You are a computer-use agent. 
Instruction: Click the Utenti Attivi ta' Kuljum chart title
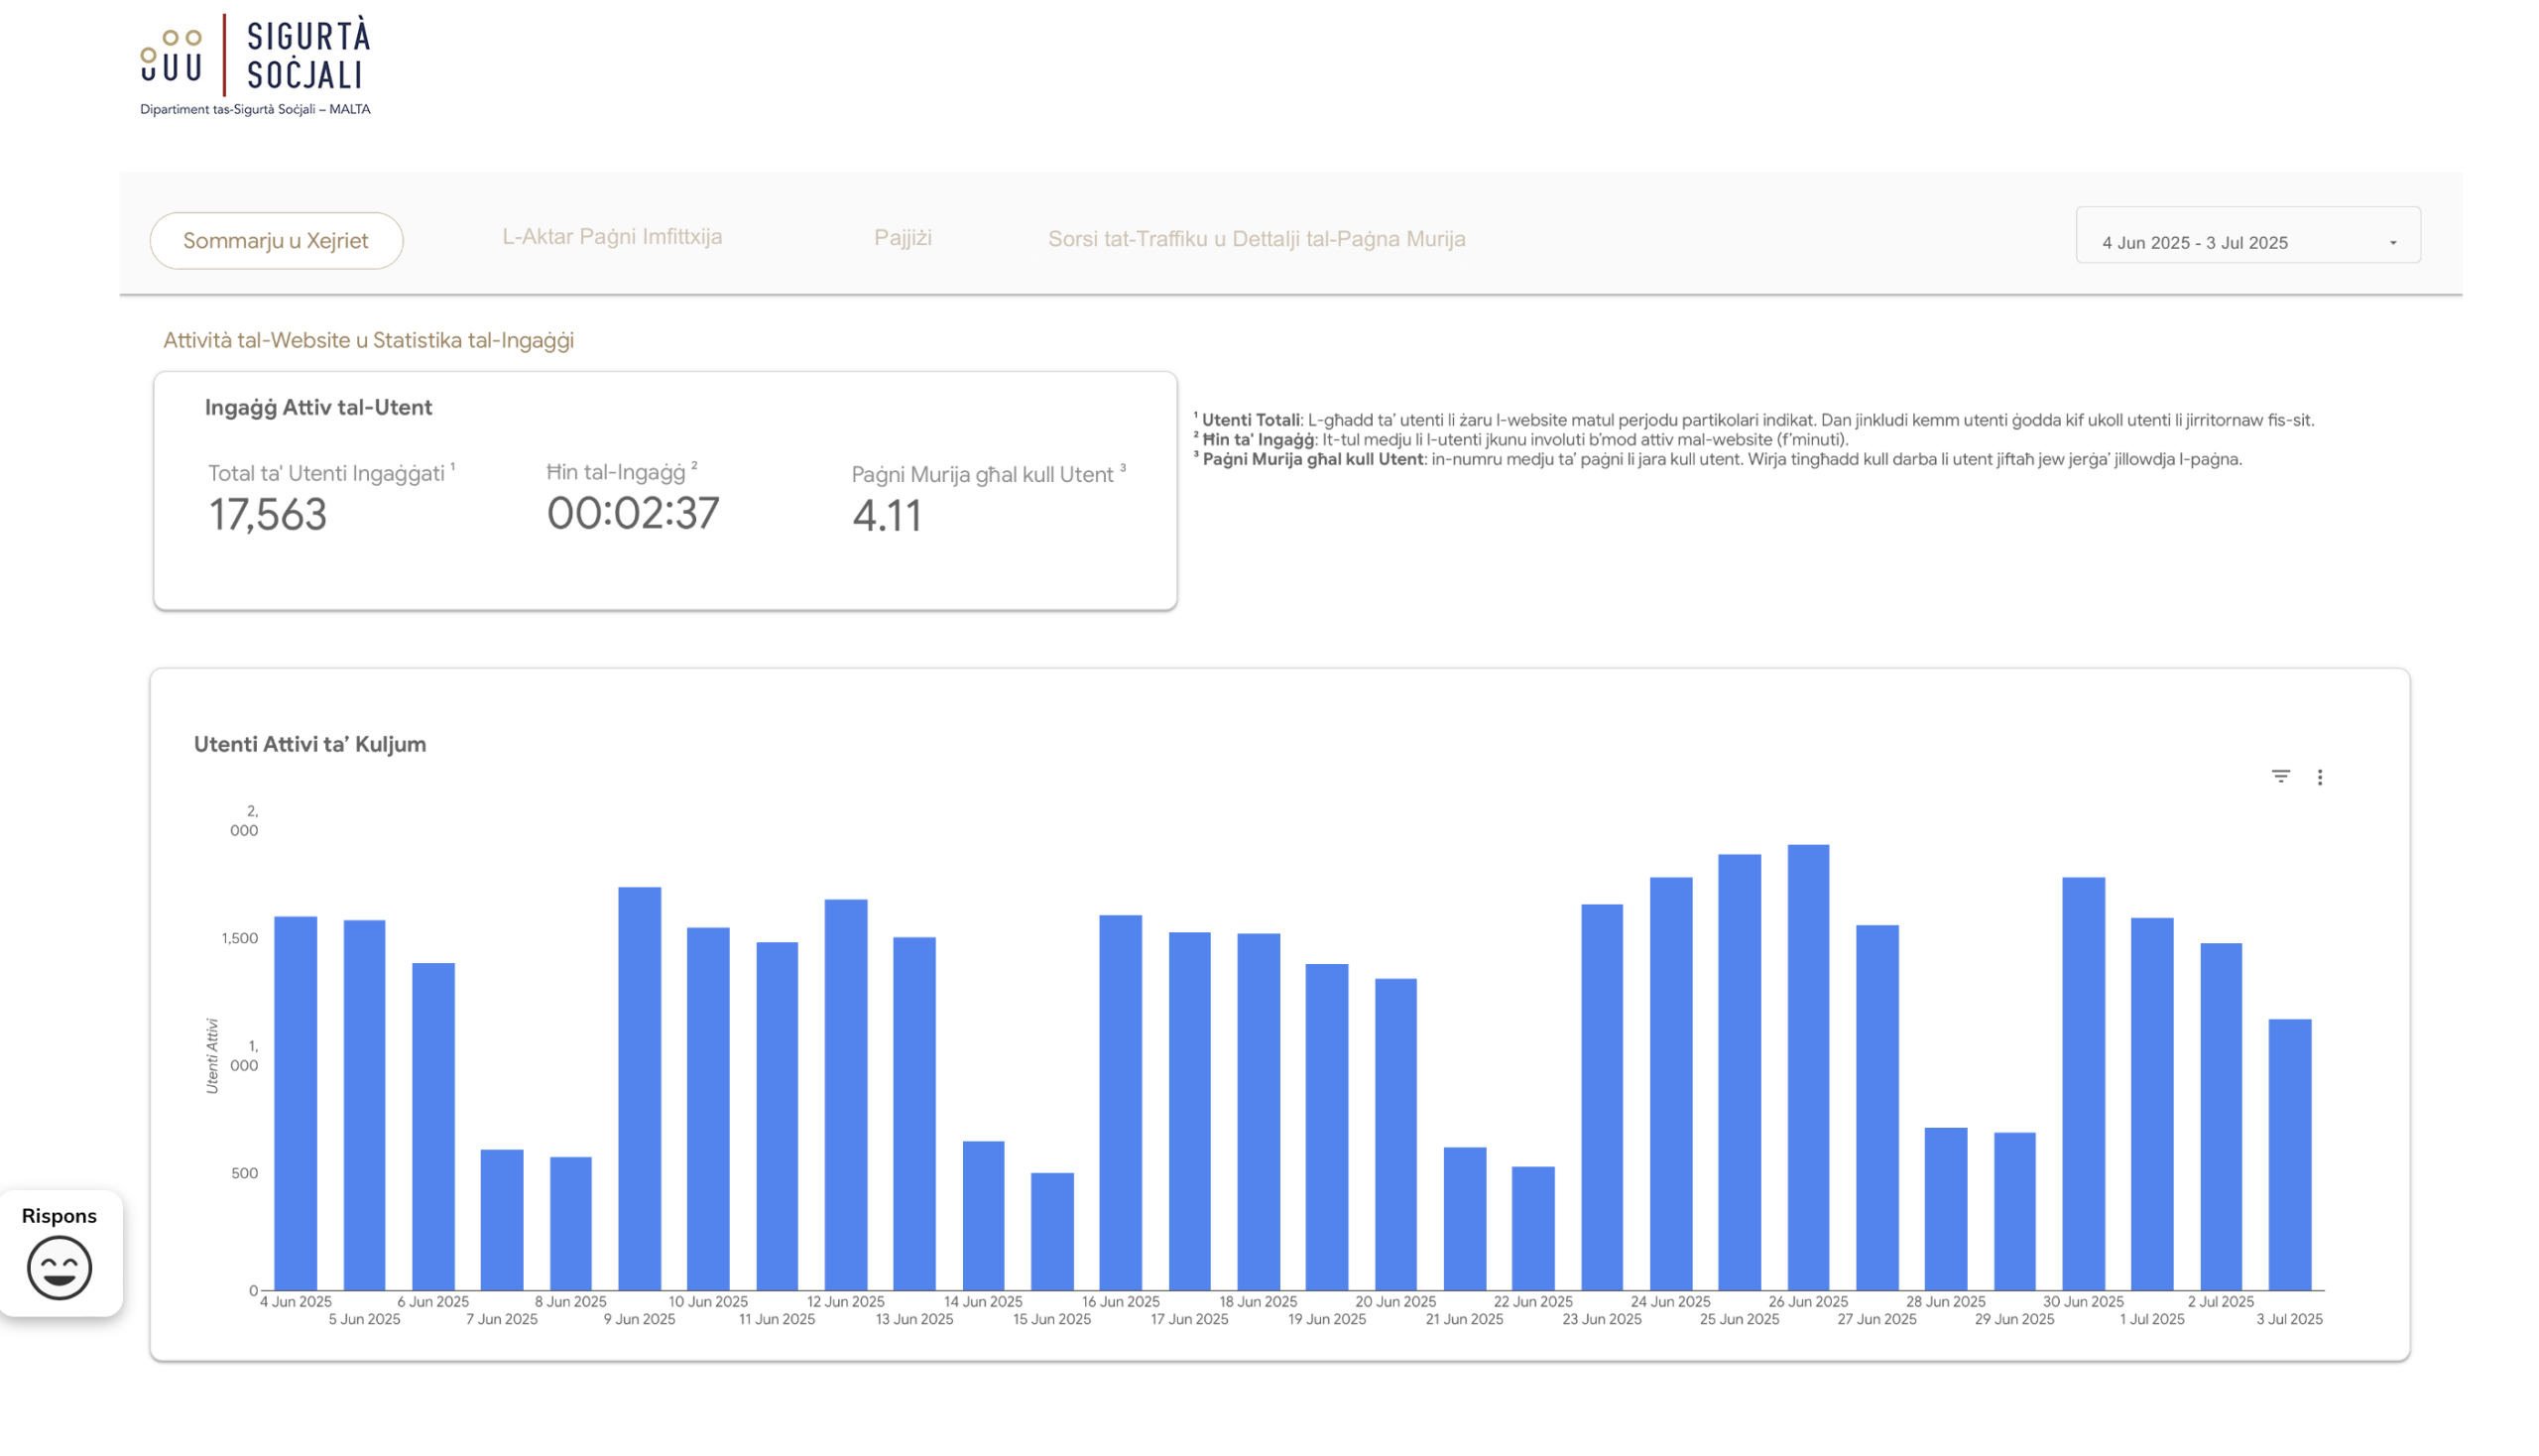(310, 744)
